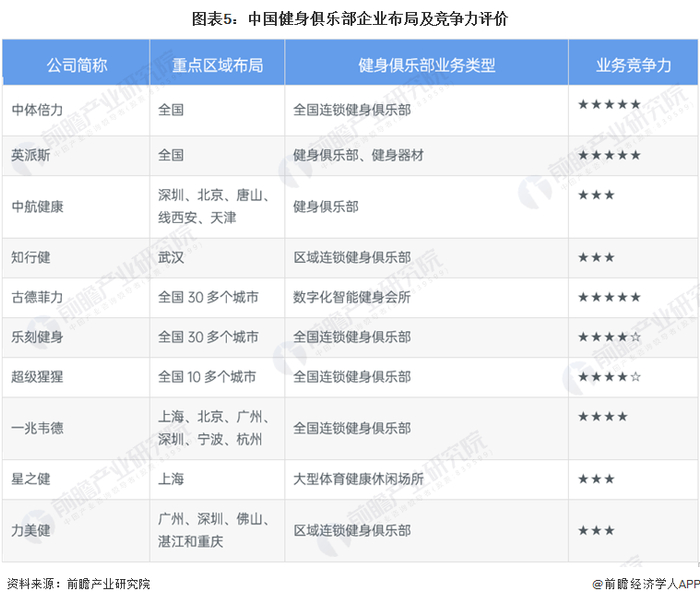Click the company name 一兆韦德
This screenshot has height=603, width=700.
pos(37,428)
